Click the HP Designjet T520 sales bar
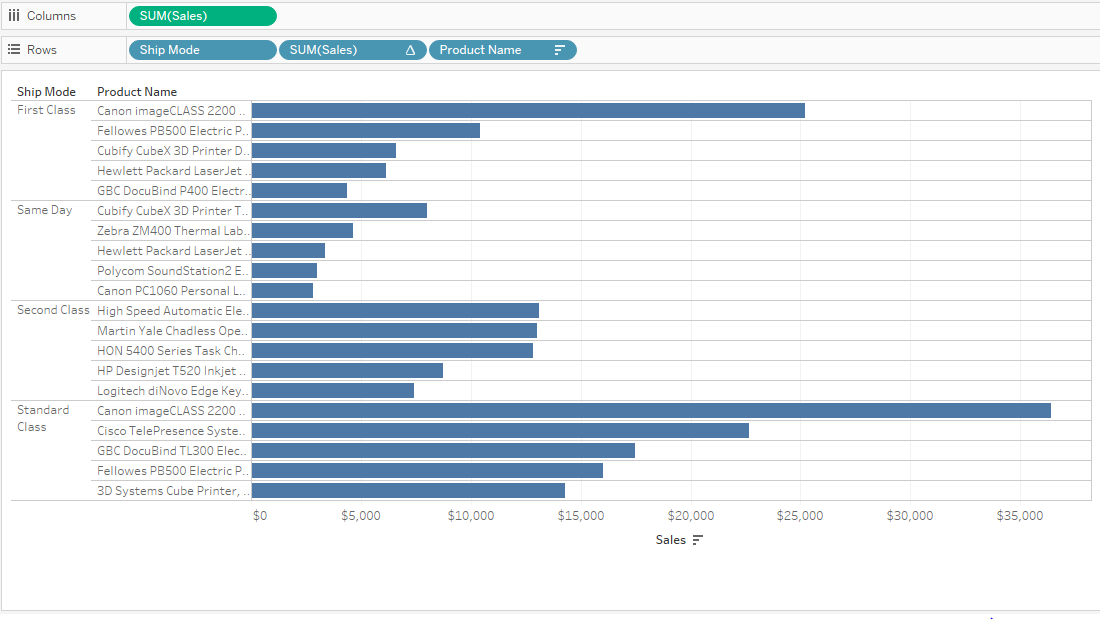 tap(347, 370)
